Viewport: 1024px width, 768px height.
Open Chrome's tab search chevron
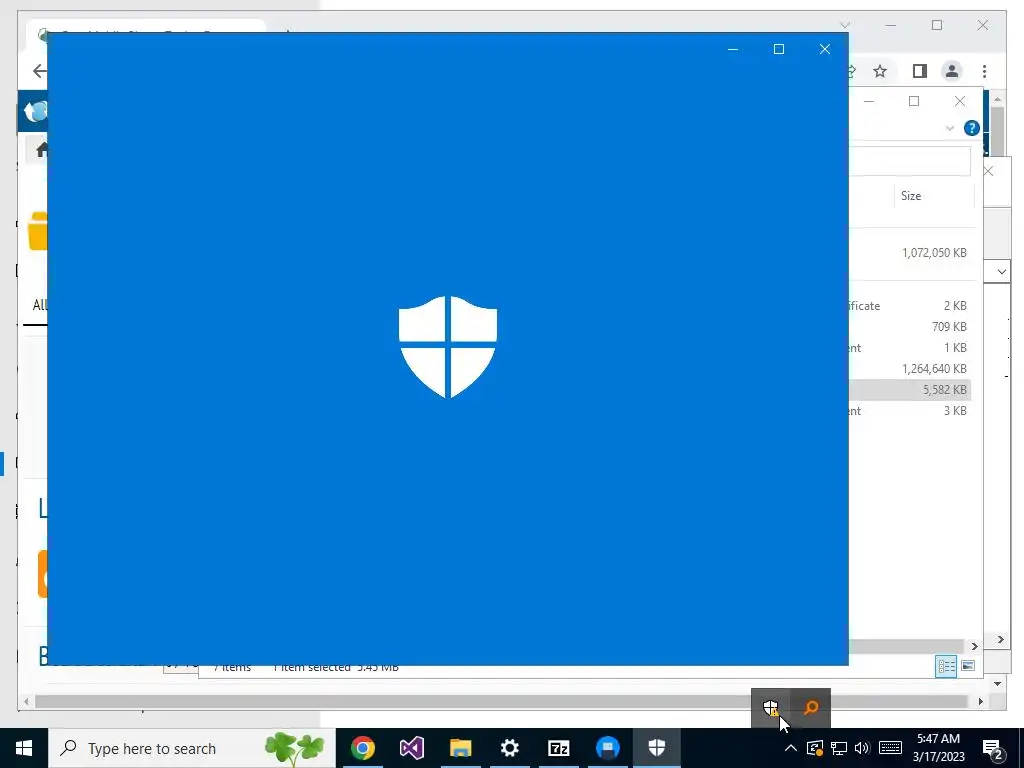pos(845,25)
